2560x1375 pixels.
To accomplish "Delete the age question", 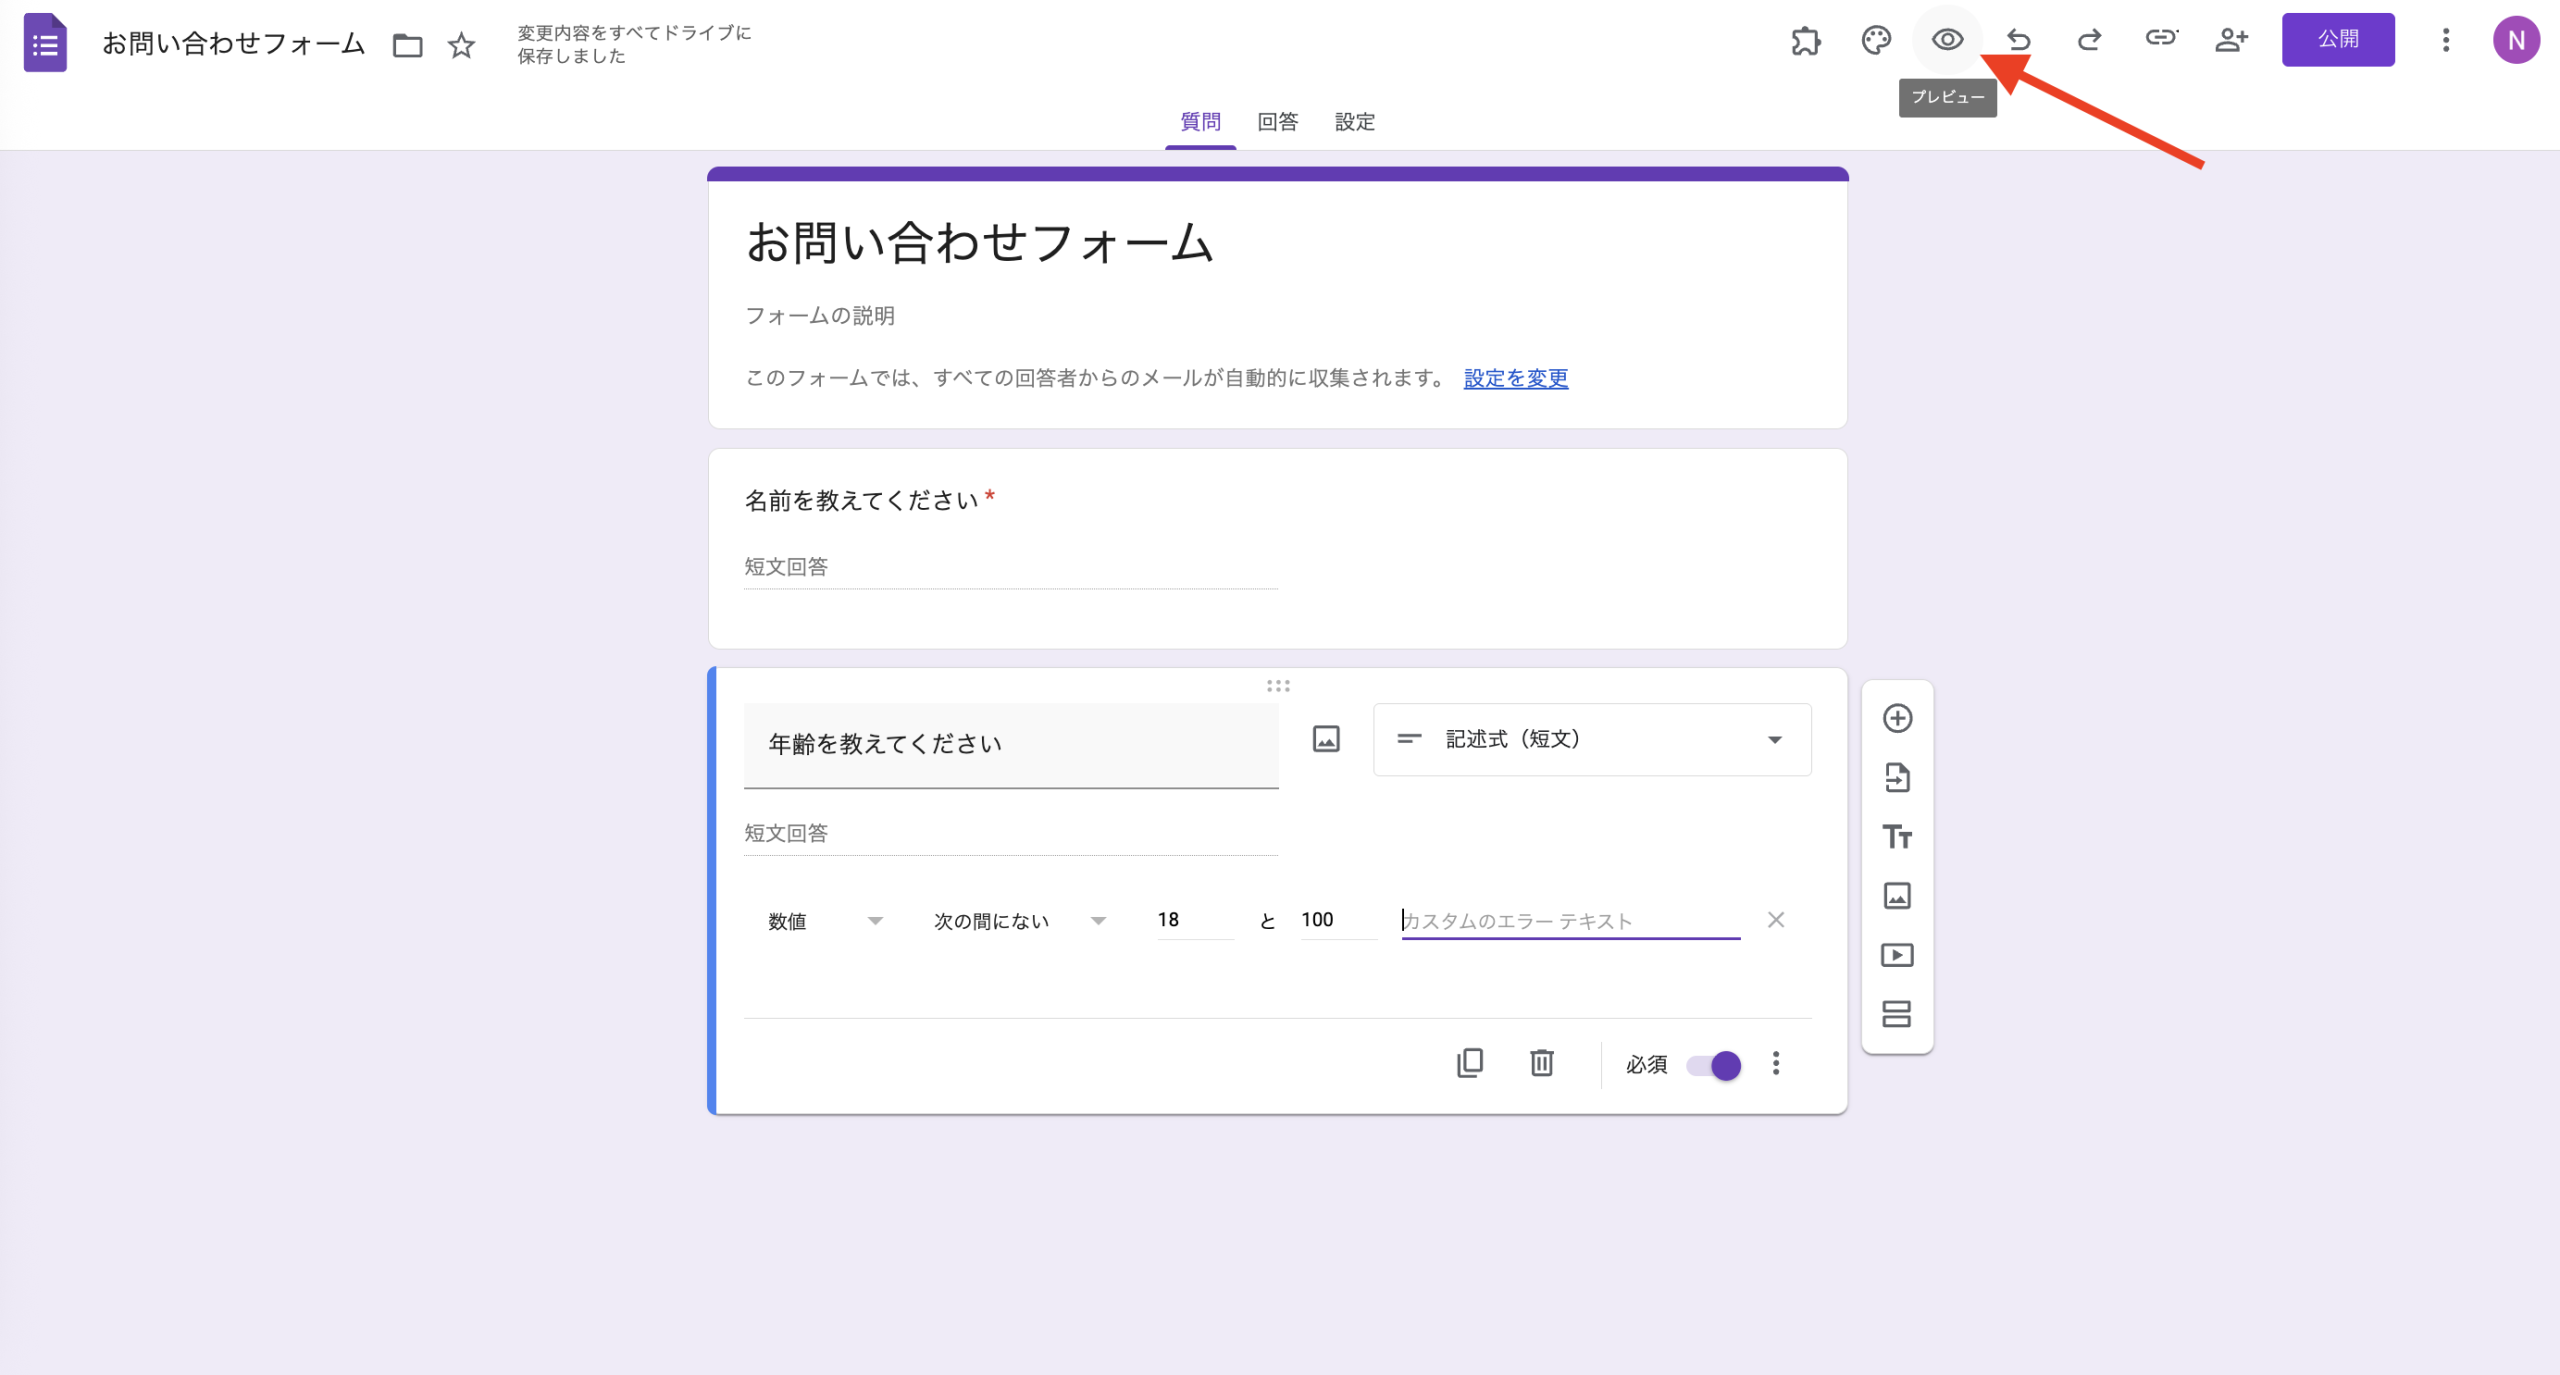I will [x=1541, y=1063].
